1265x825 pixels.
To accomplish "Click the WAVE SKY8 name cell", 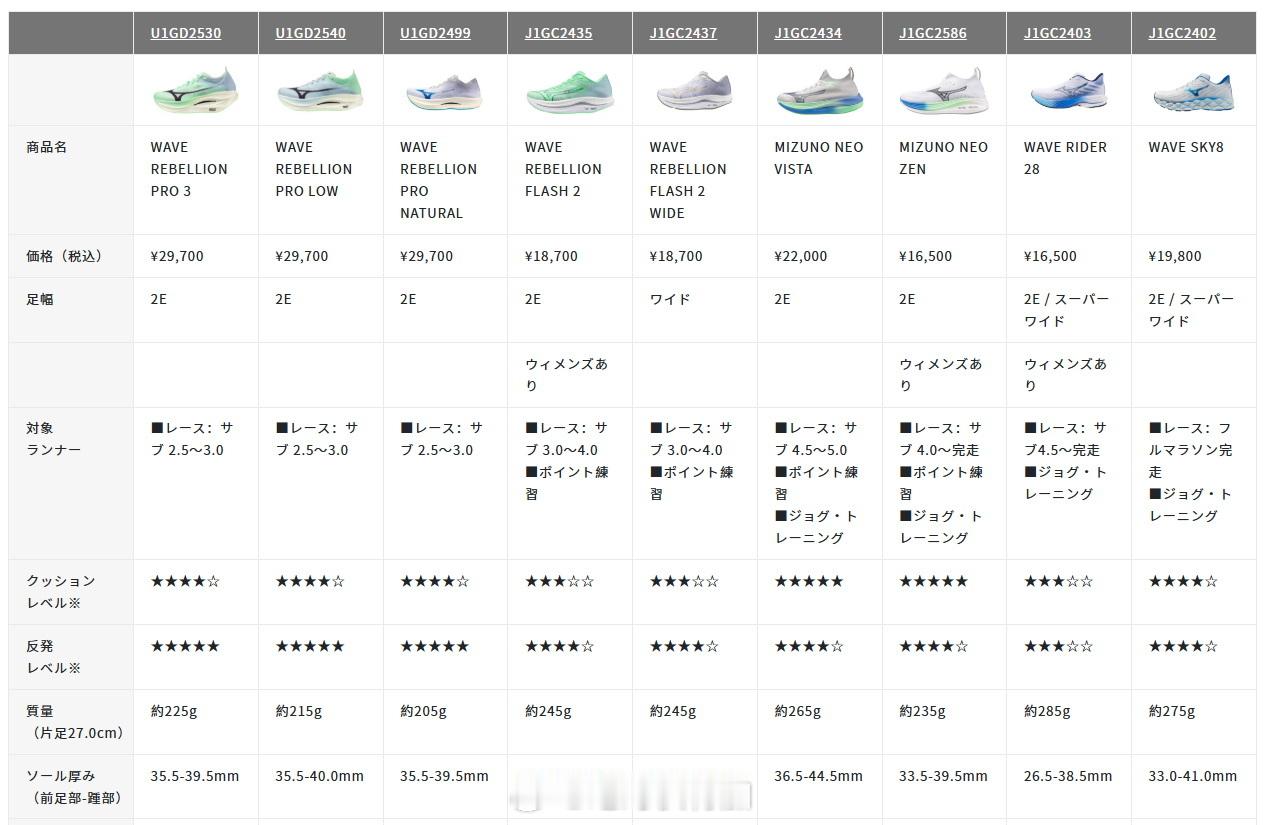I will tap(1194, 180).
